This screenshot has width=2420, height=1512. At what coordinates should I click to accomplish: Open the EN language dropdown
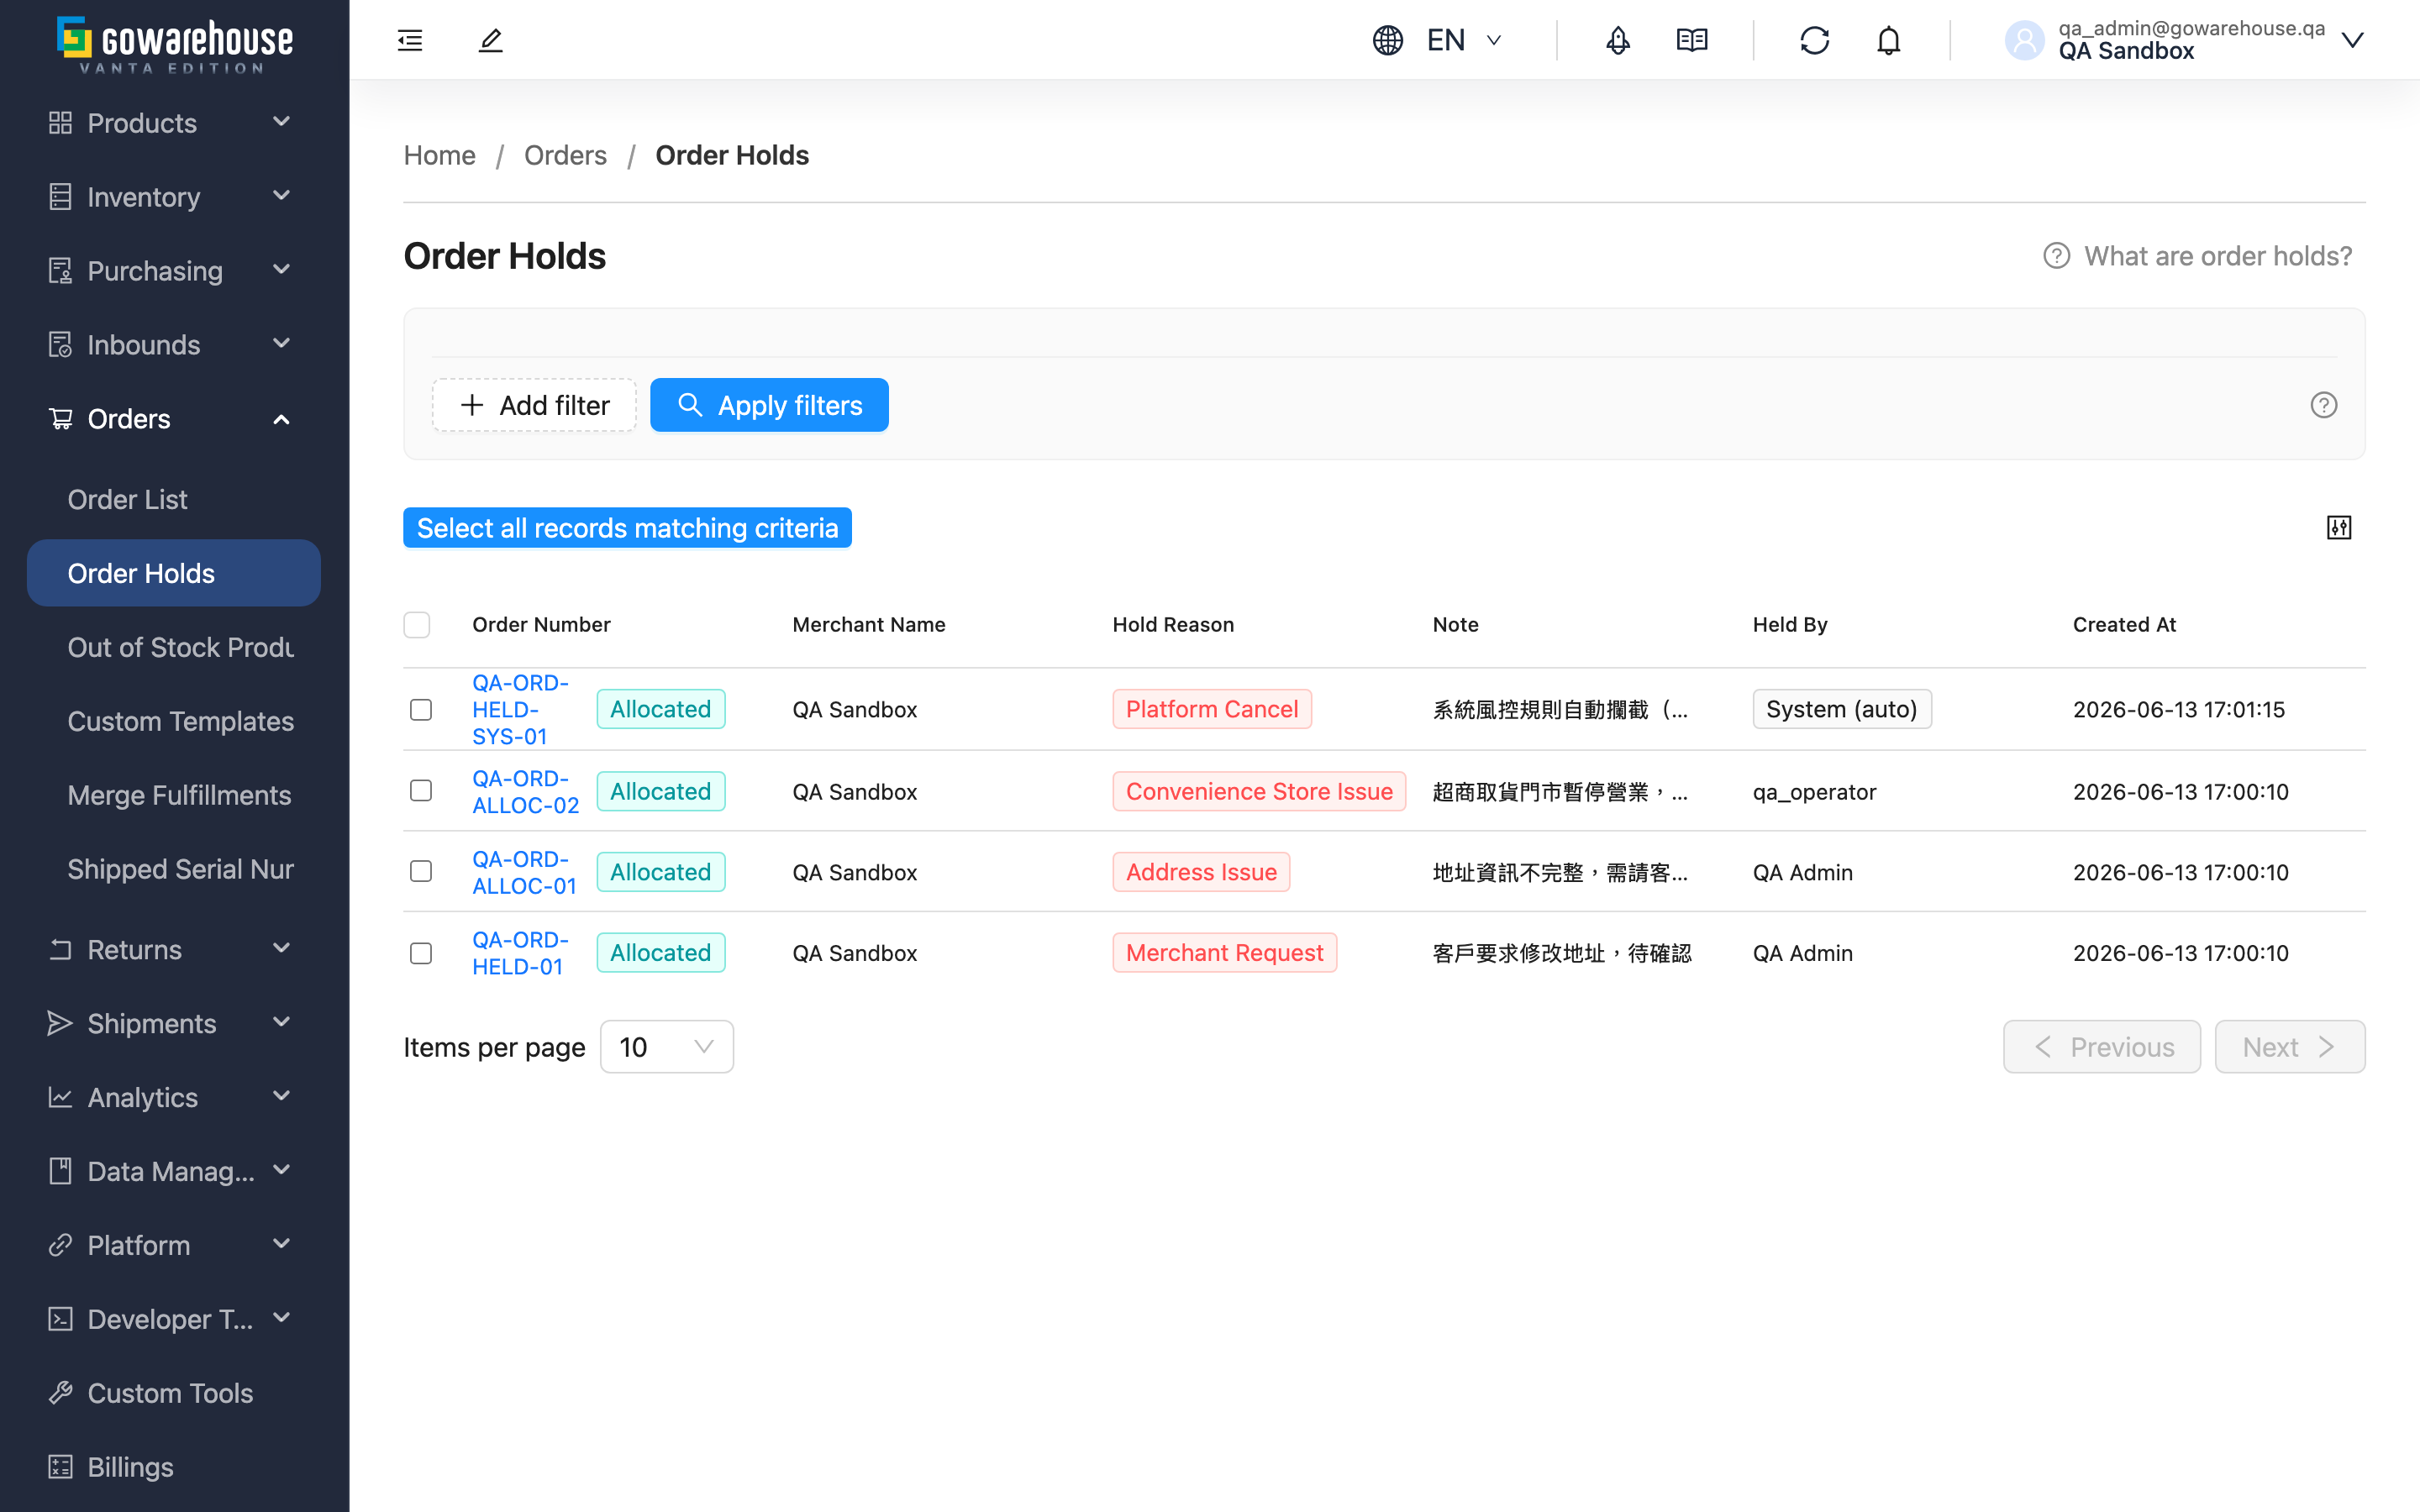coord(1464,40)
